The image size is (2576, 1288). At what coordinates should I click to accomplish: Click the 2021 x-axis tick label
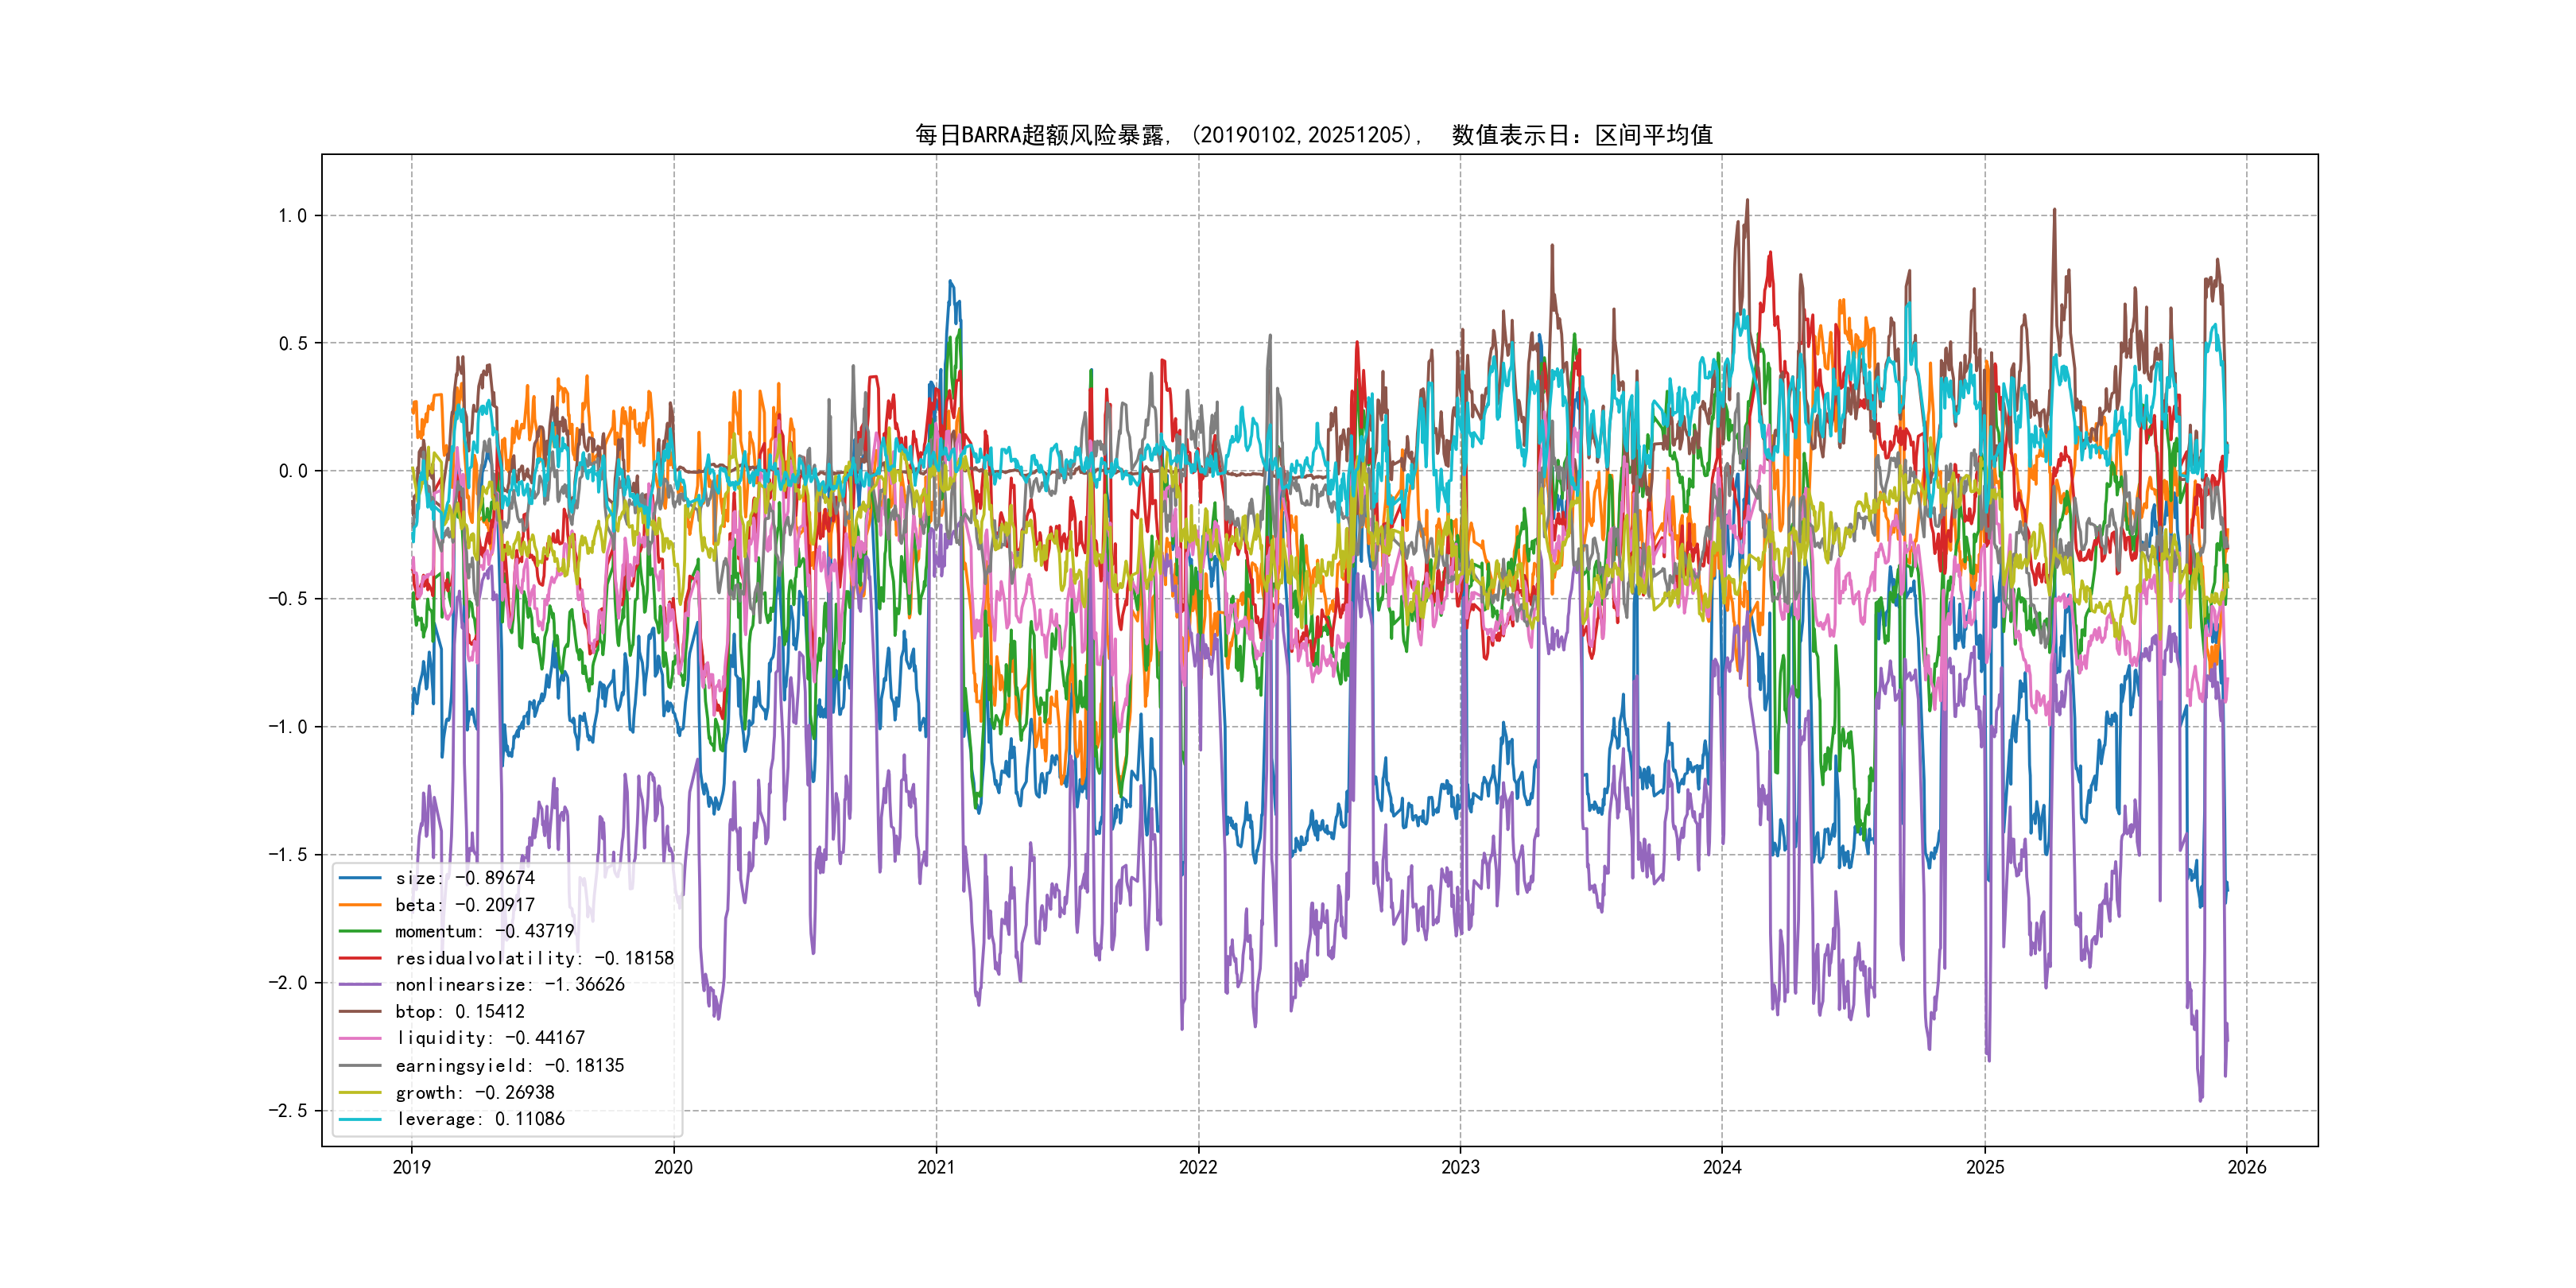click(936, 1167)
